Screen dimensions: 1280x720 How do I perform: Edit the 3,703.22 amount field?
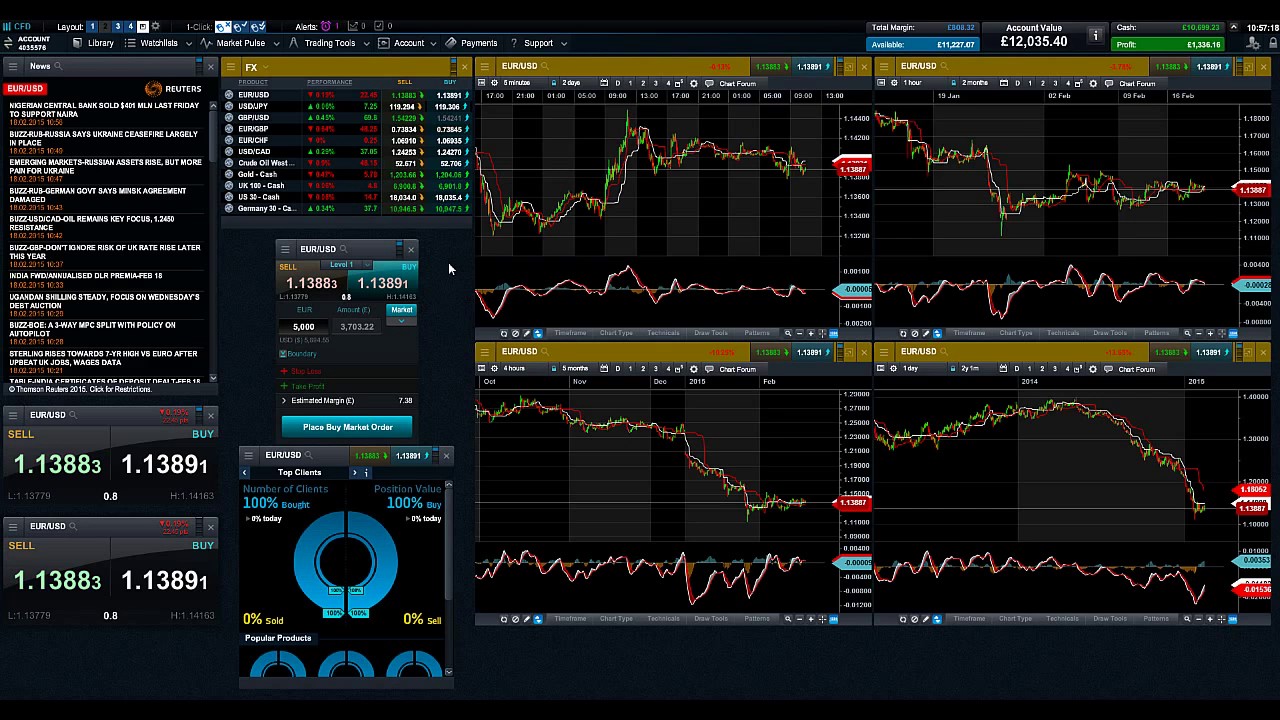(x=357, y=327)
